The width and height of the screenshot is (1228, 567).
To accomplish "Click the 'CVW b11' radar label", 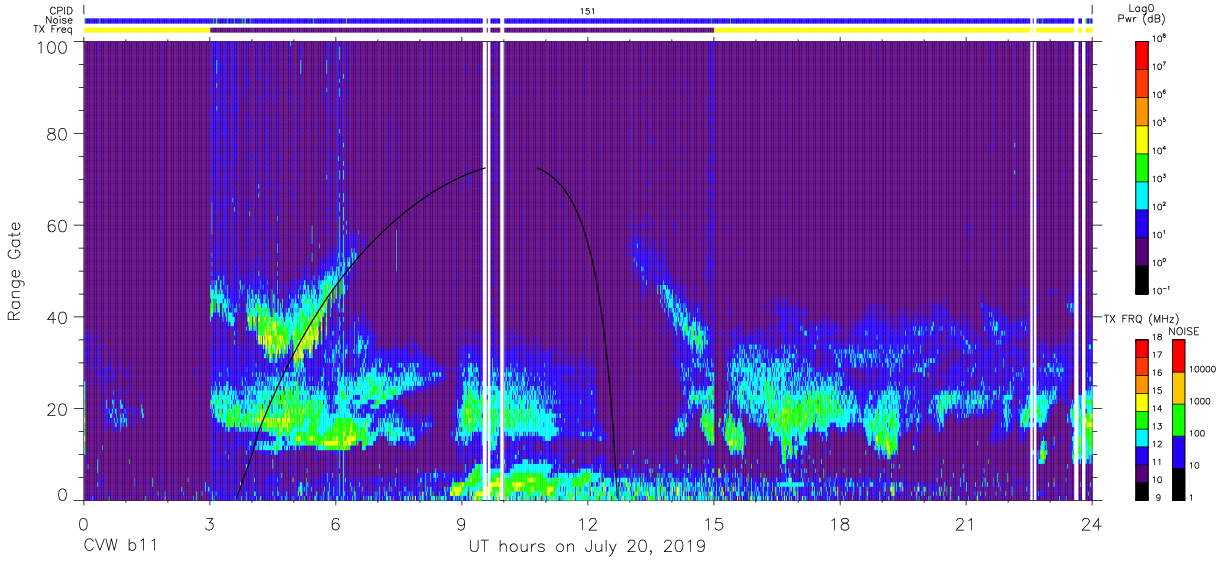I will [119, 547].
